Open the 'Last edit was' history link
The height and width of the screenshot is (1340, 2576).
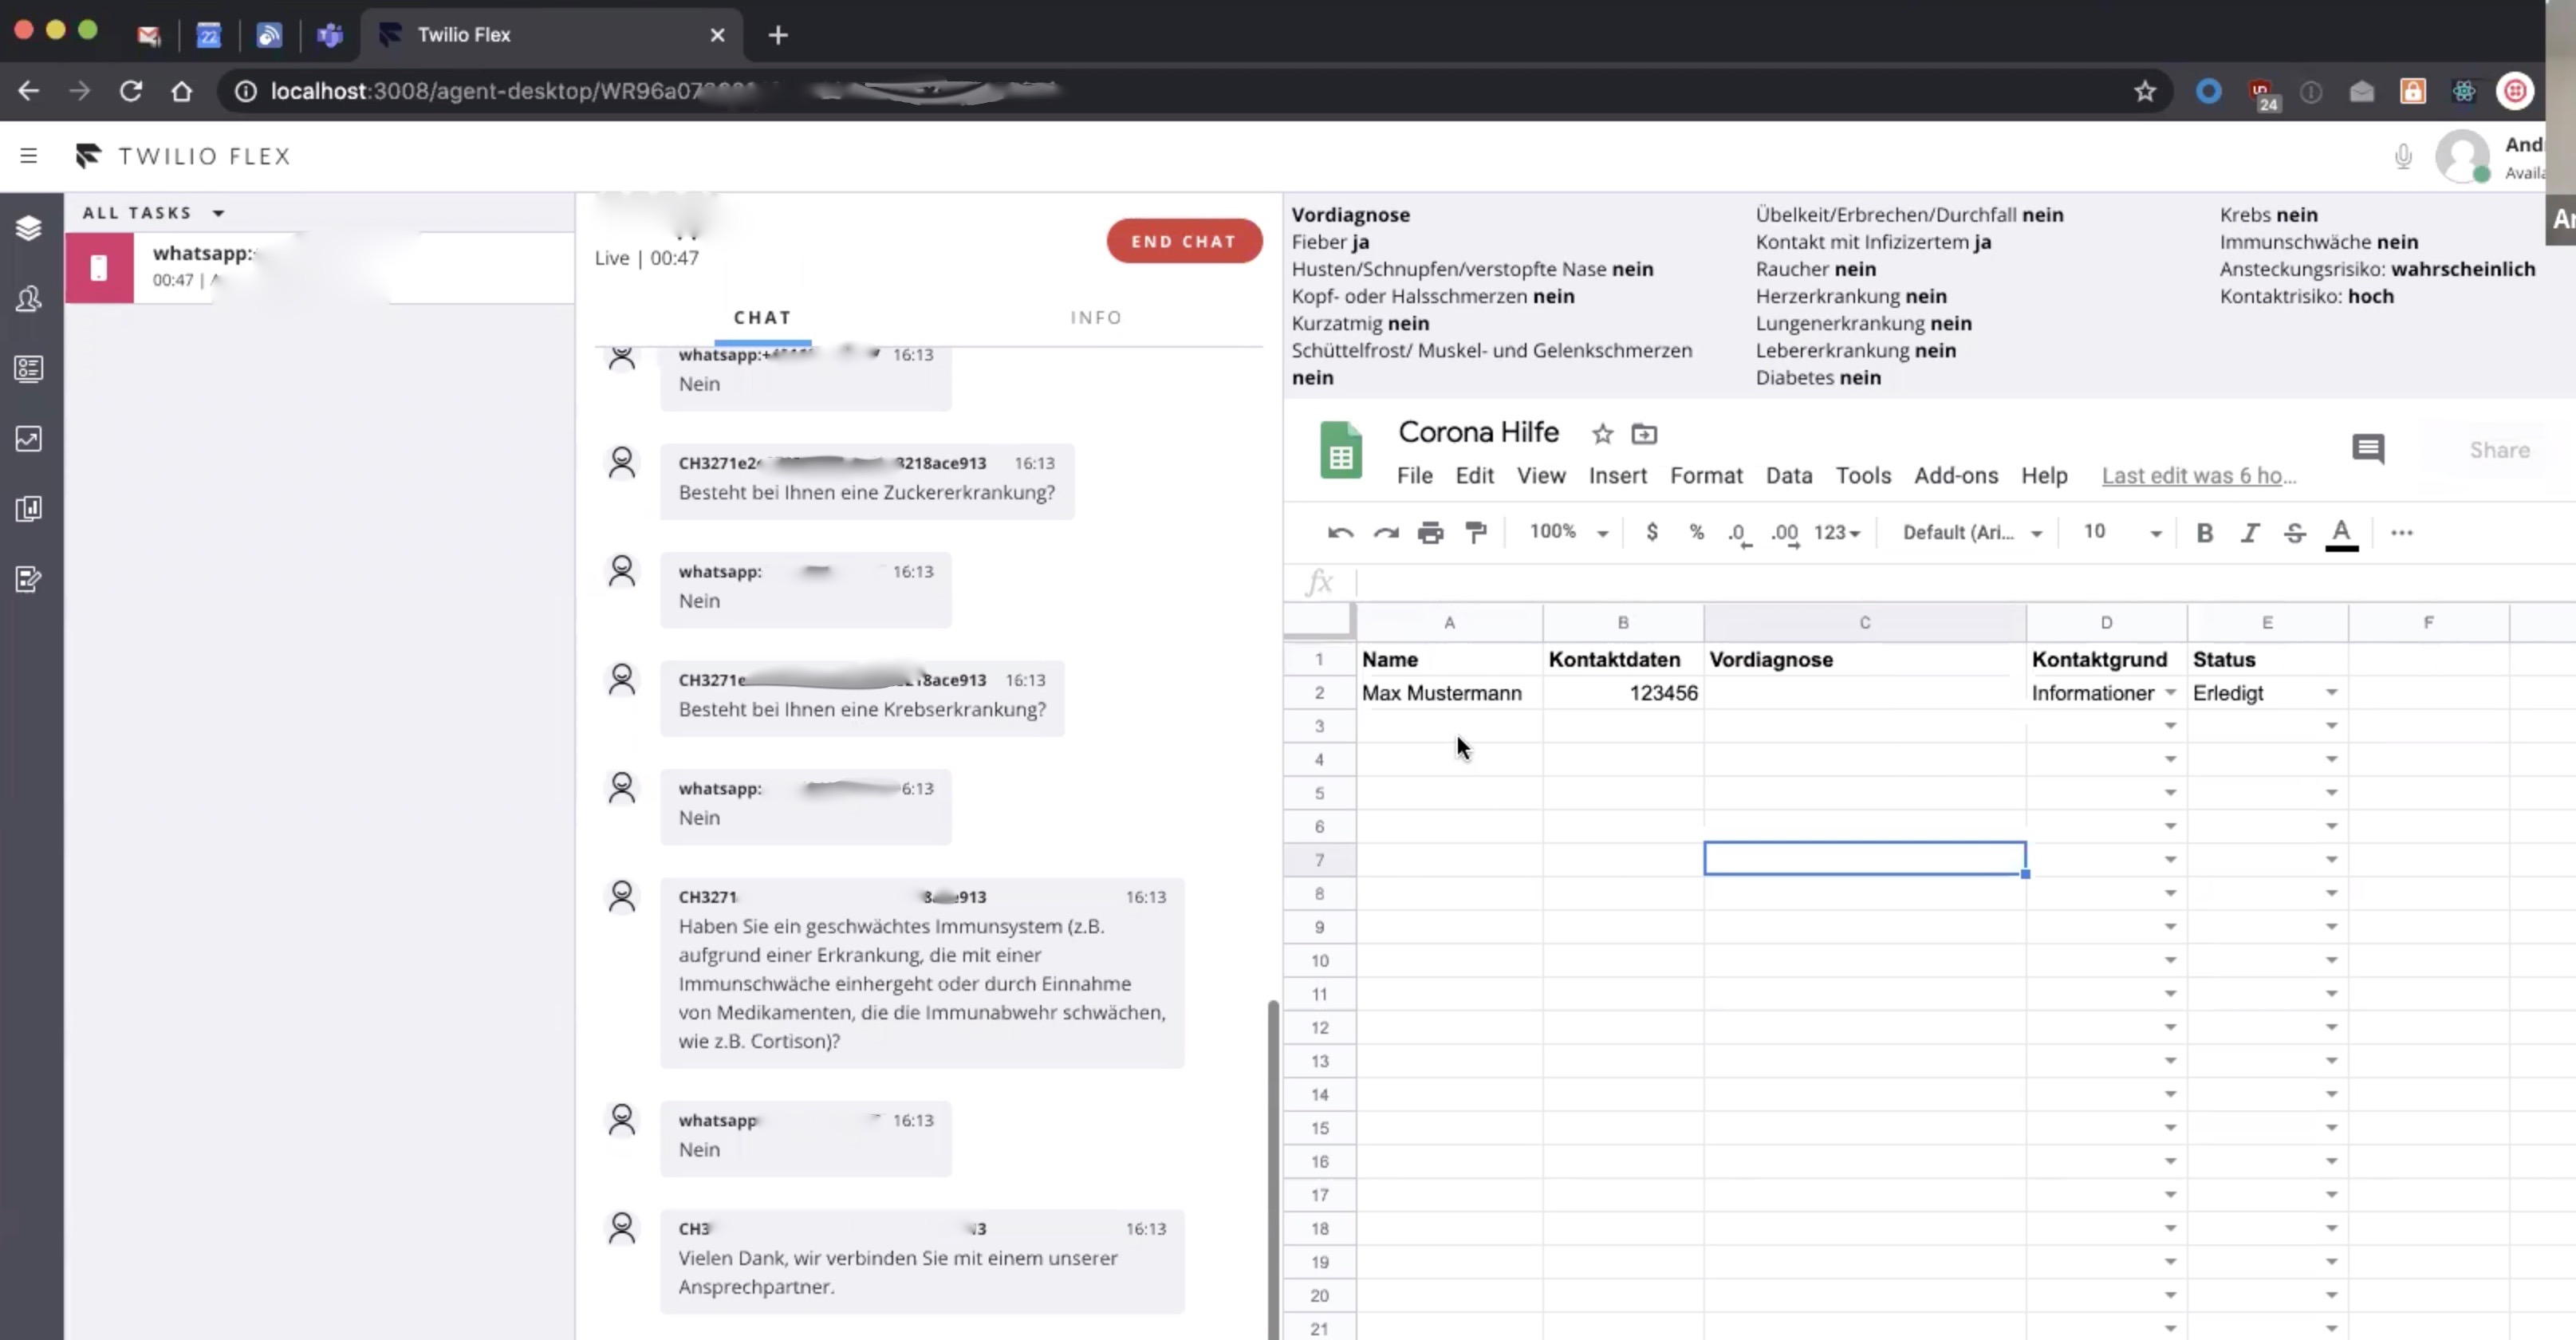click(x=2198, y=476)
